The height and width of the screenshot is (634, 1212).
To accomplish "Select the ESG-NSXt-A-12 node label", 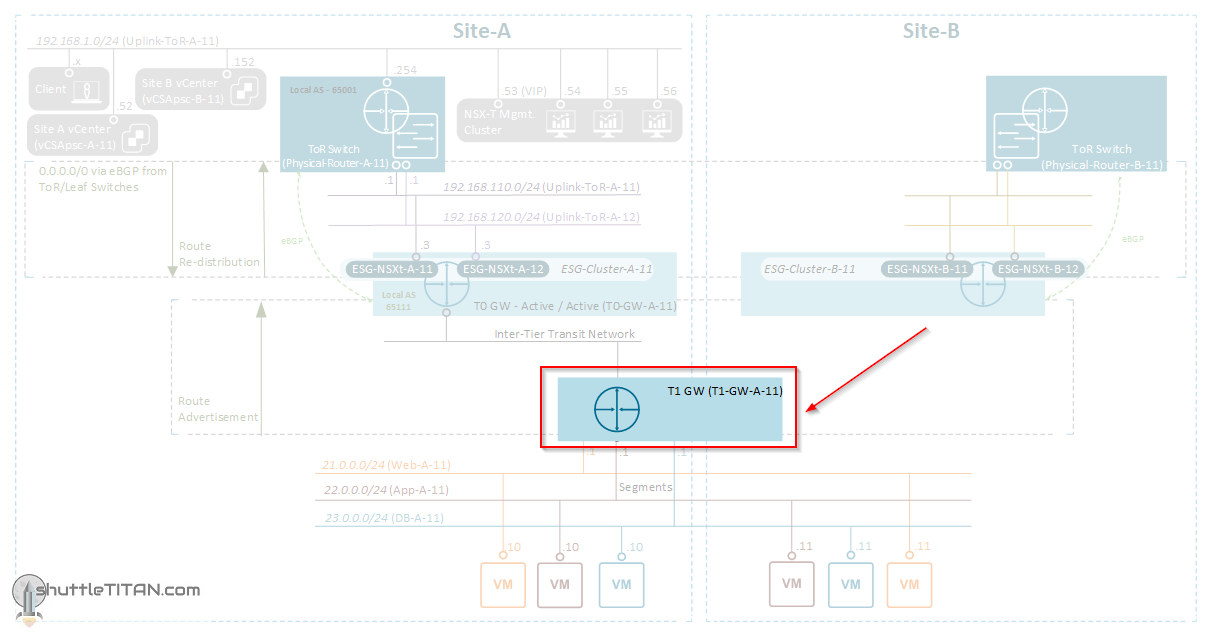I will [502, 268].
